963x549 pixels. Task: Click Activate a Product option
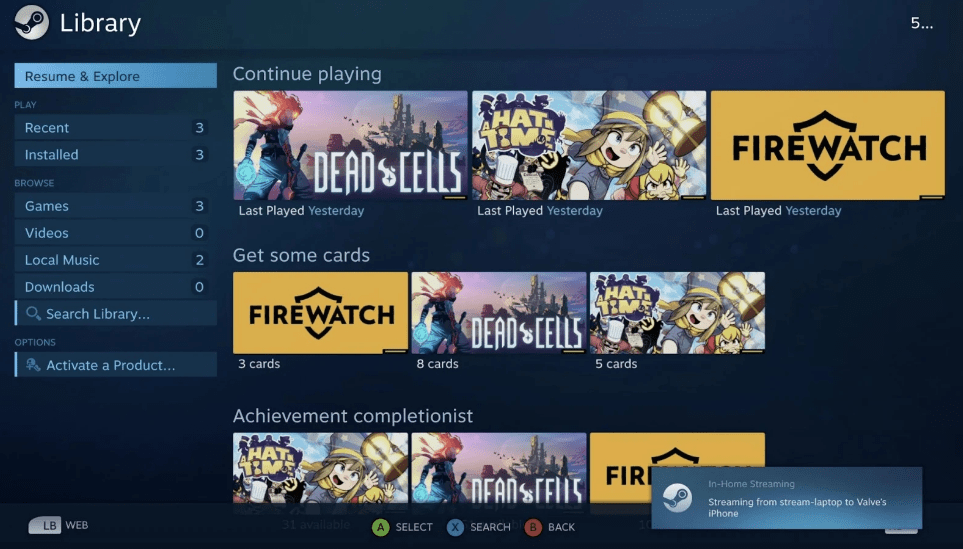[x=115, y=365]
